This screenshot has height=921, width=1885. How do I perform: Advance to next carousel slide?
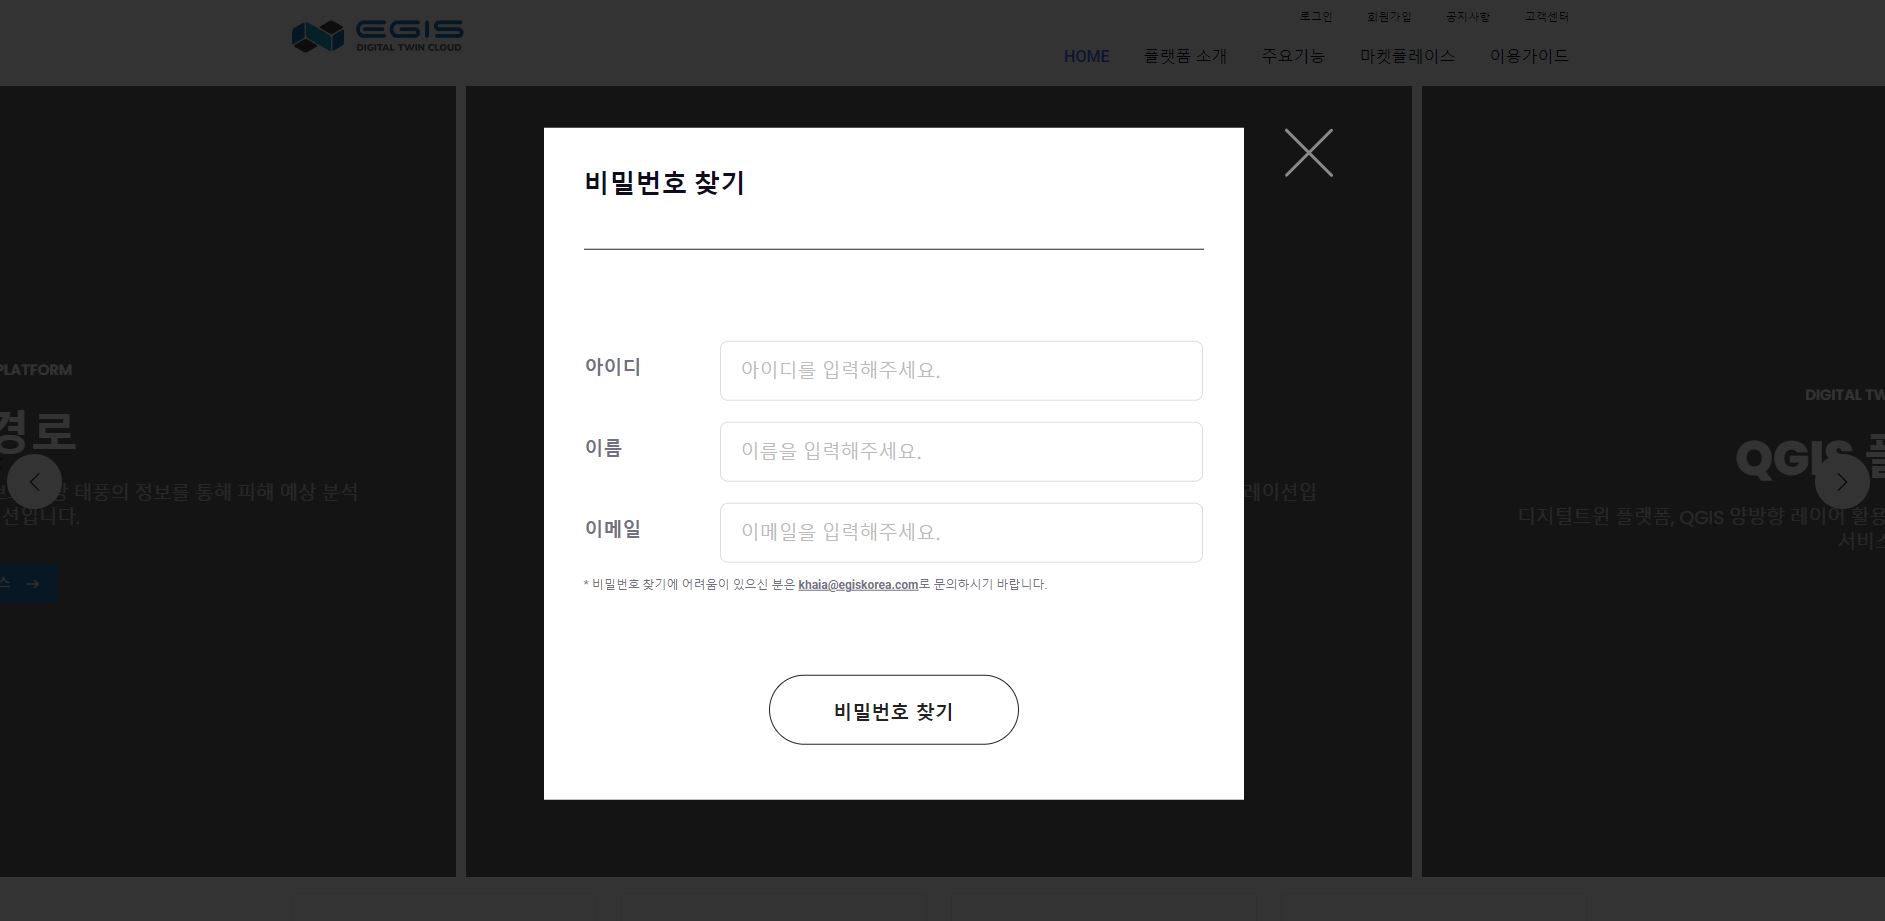coord(1842,482)
